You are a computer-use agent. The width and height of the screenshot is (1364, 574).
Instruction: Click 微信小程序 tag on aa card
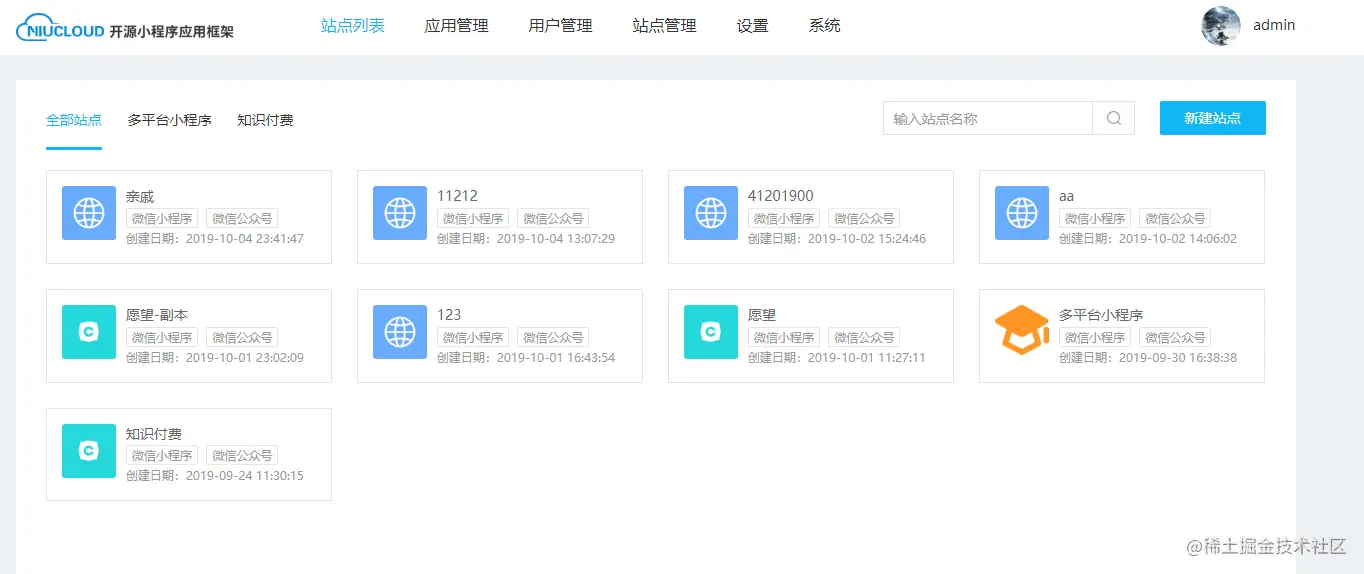[x=1095, y=218]
